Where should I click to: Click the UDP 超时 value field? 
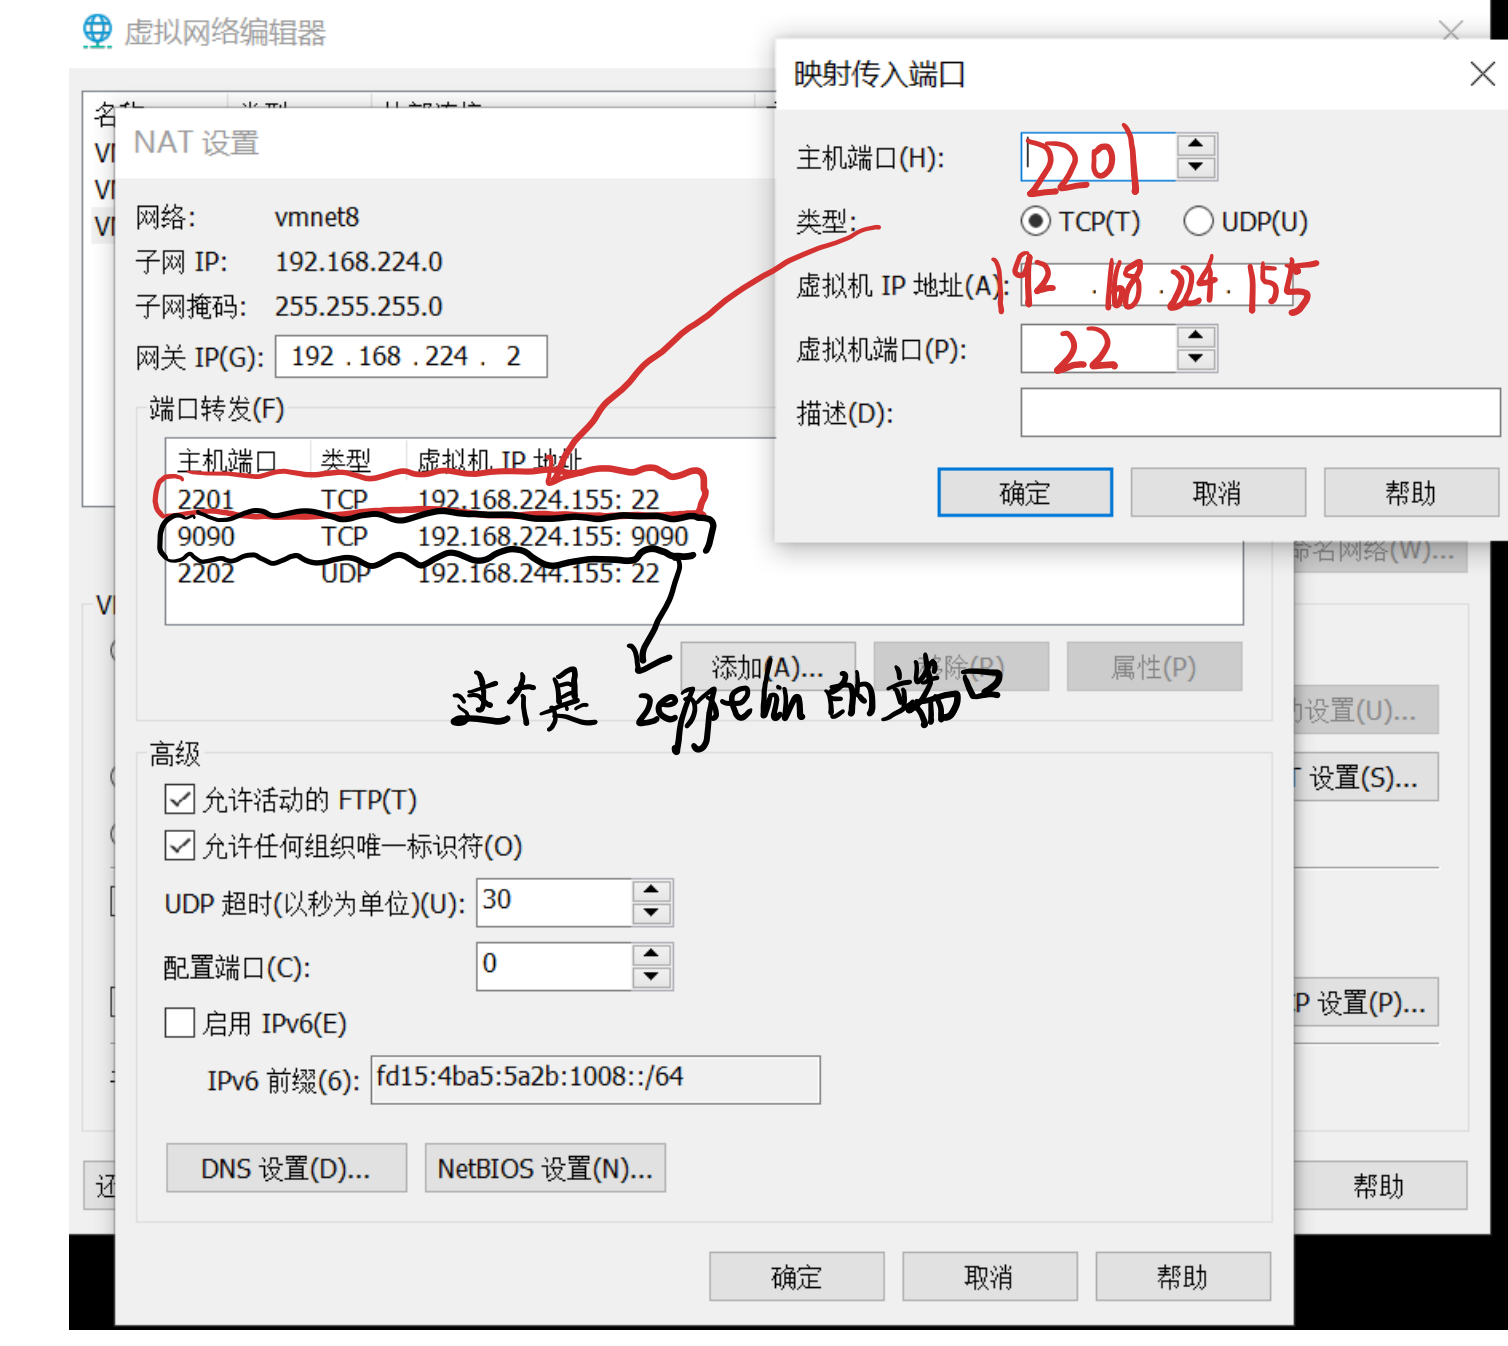[x=555, y=903]
